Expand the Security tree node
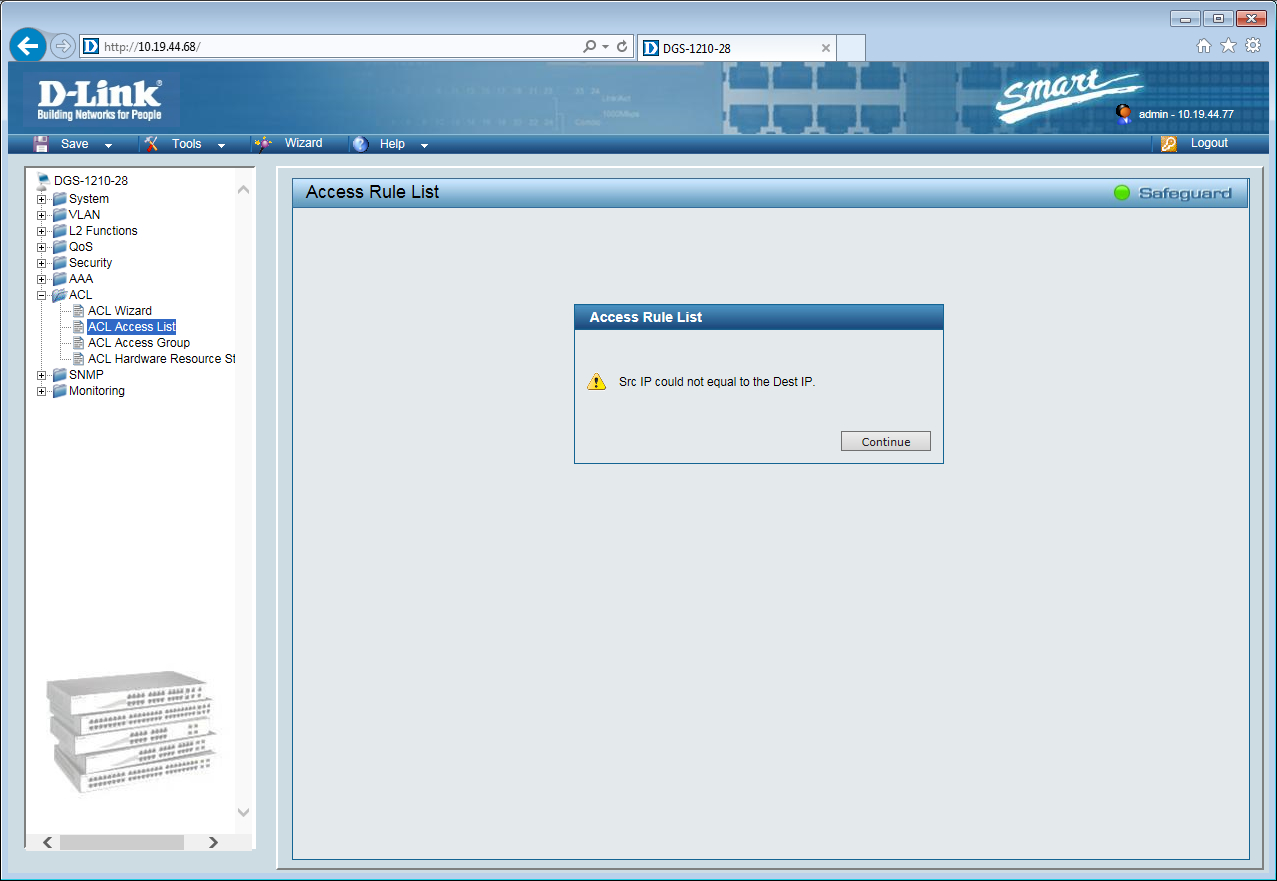 (x=42, y=263)
